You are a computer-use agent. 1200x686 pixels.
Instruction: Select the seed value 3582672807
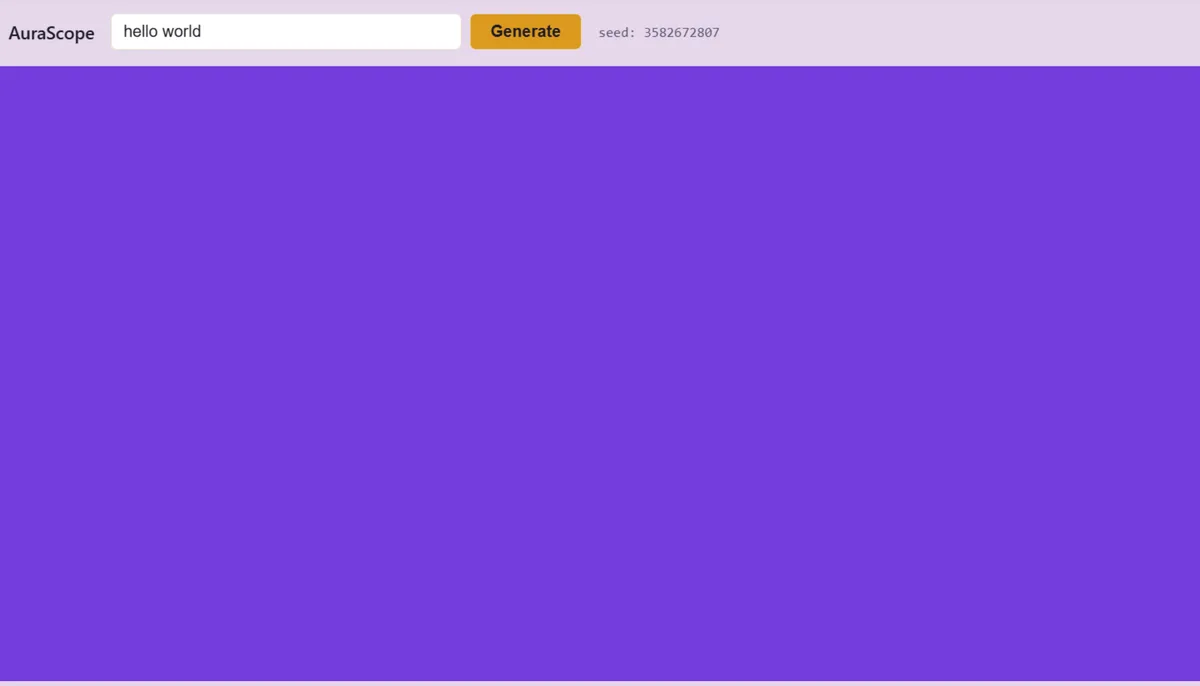point(681,32)
